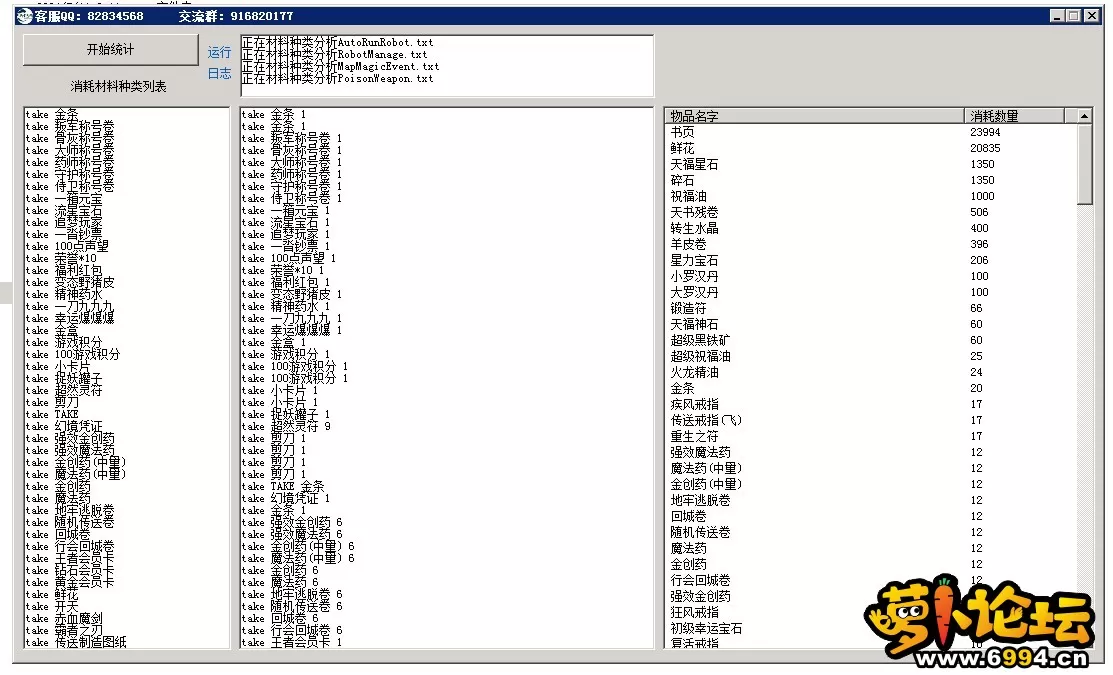Viewport: 1113px width, 675px height.
Task: Select the 传送戒指(飞) row
Action: pos(870,420)
